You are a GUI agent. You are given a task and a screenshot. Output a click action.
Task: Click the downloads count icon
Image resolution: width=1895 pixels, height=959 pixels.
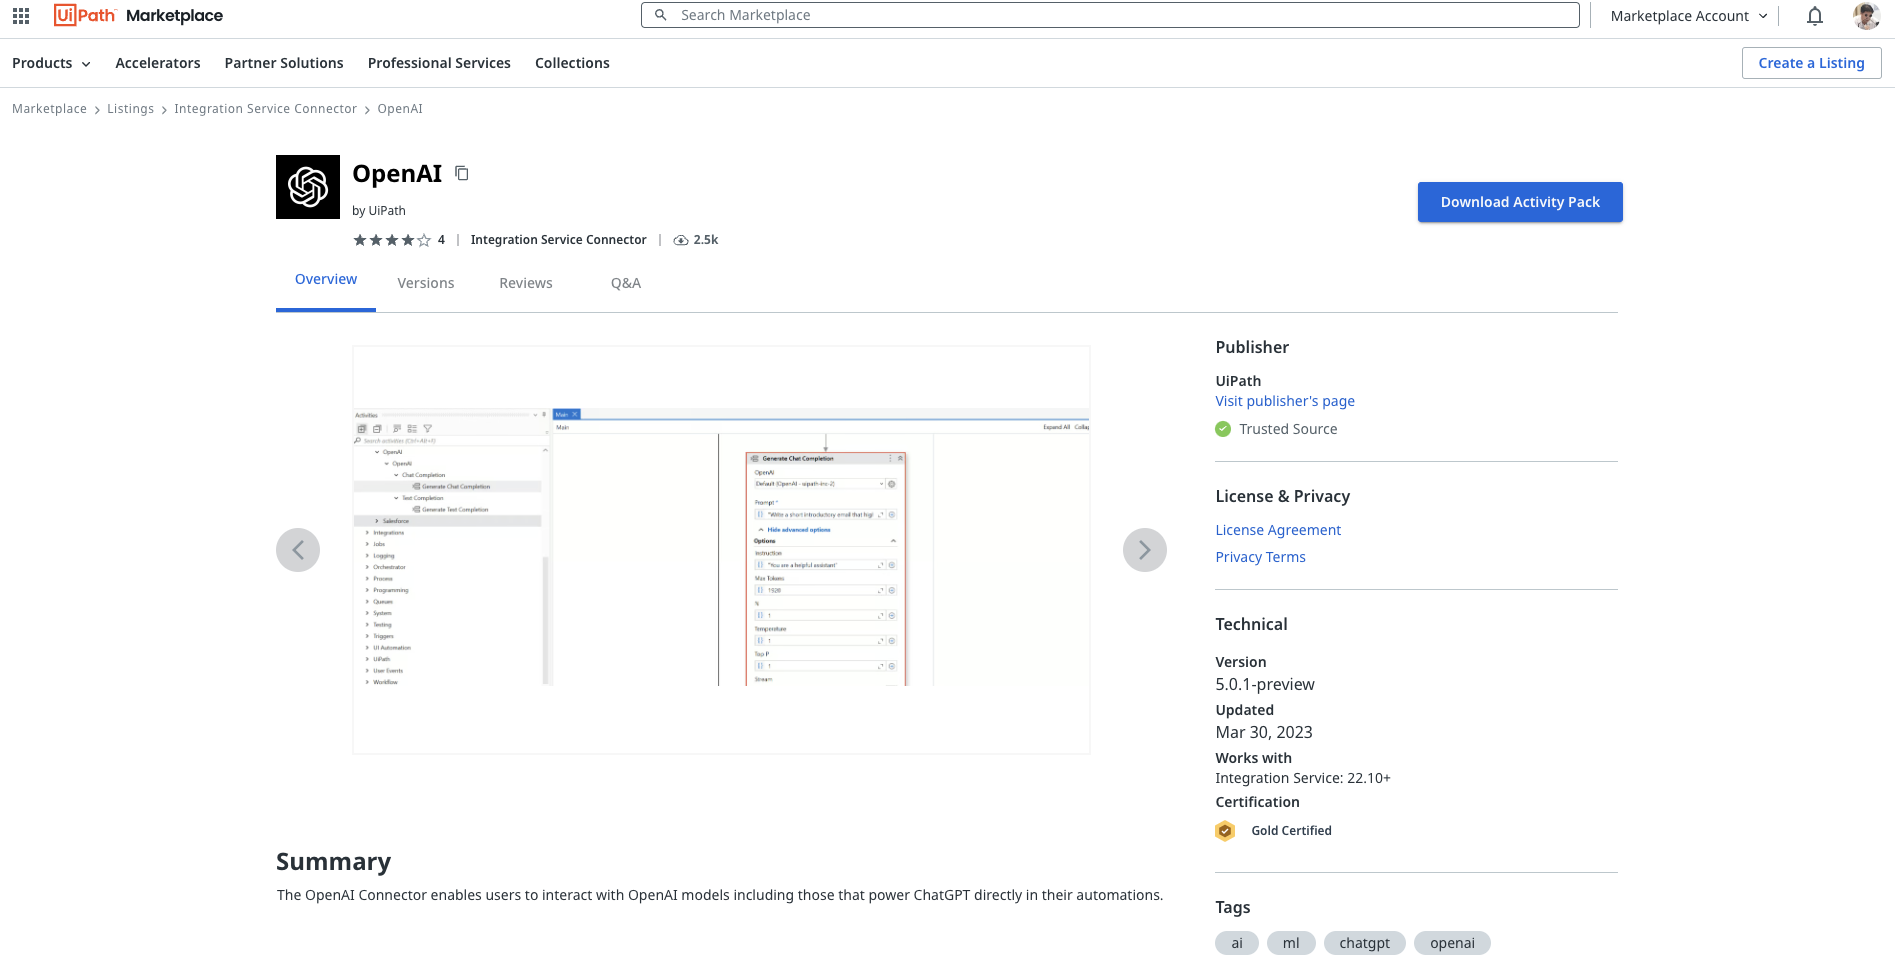[681, 240]
